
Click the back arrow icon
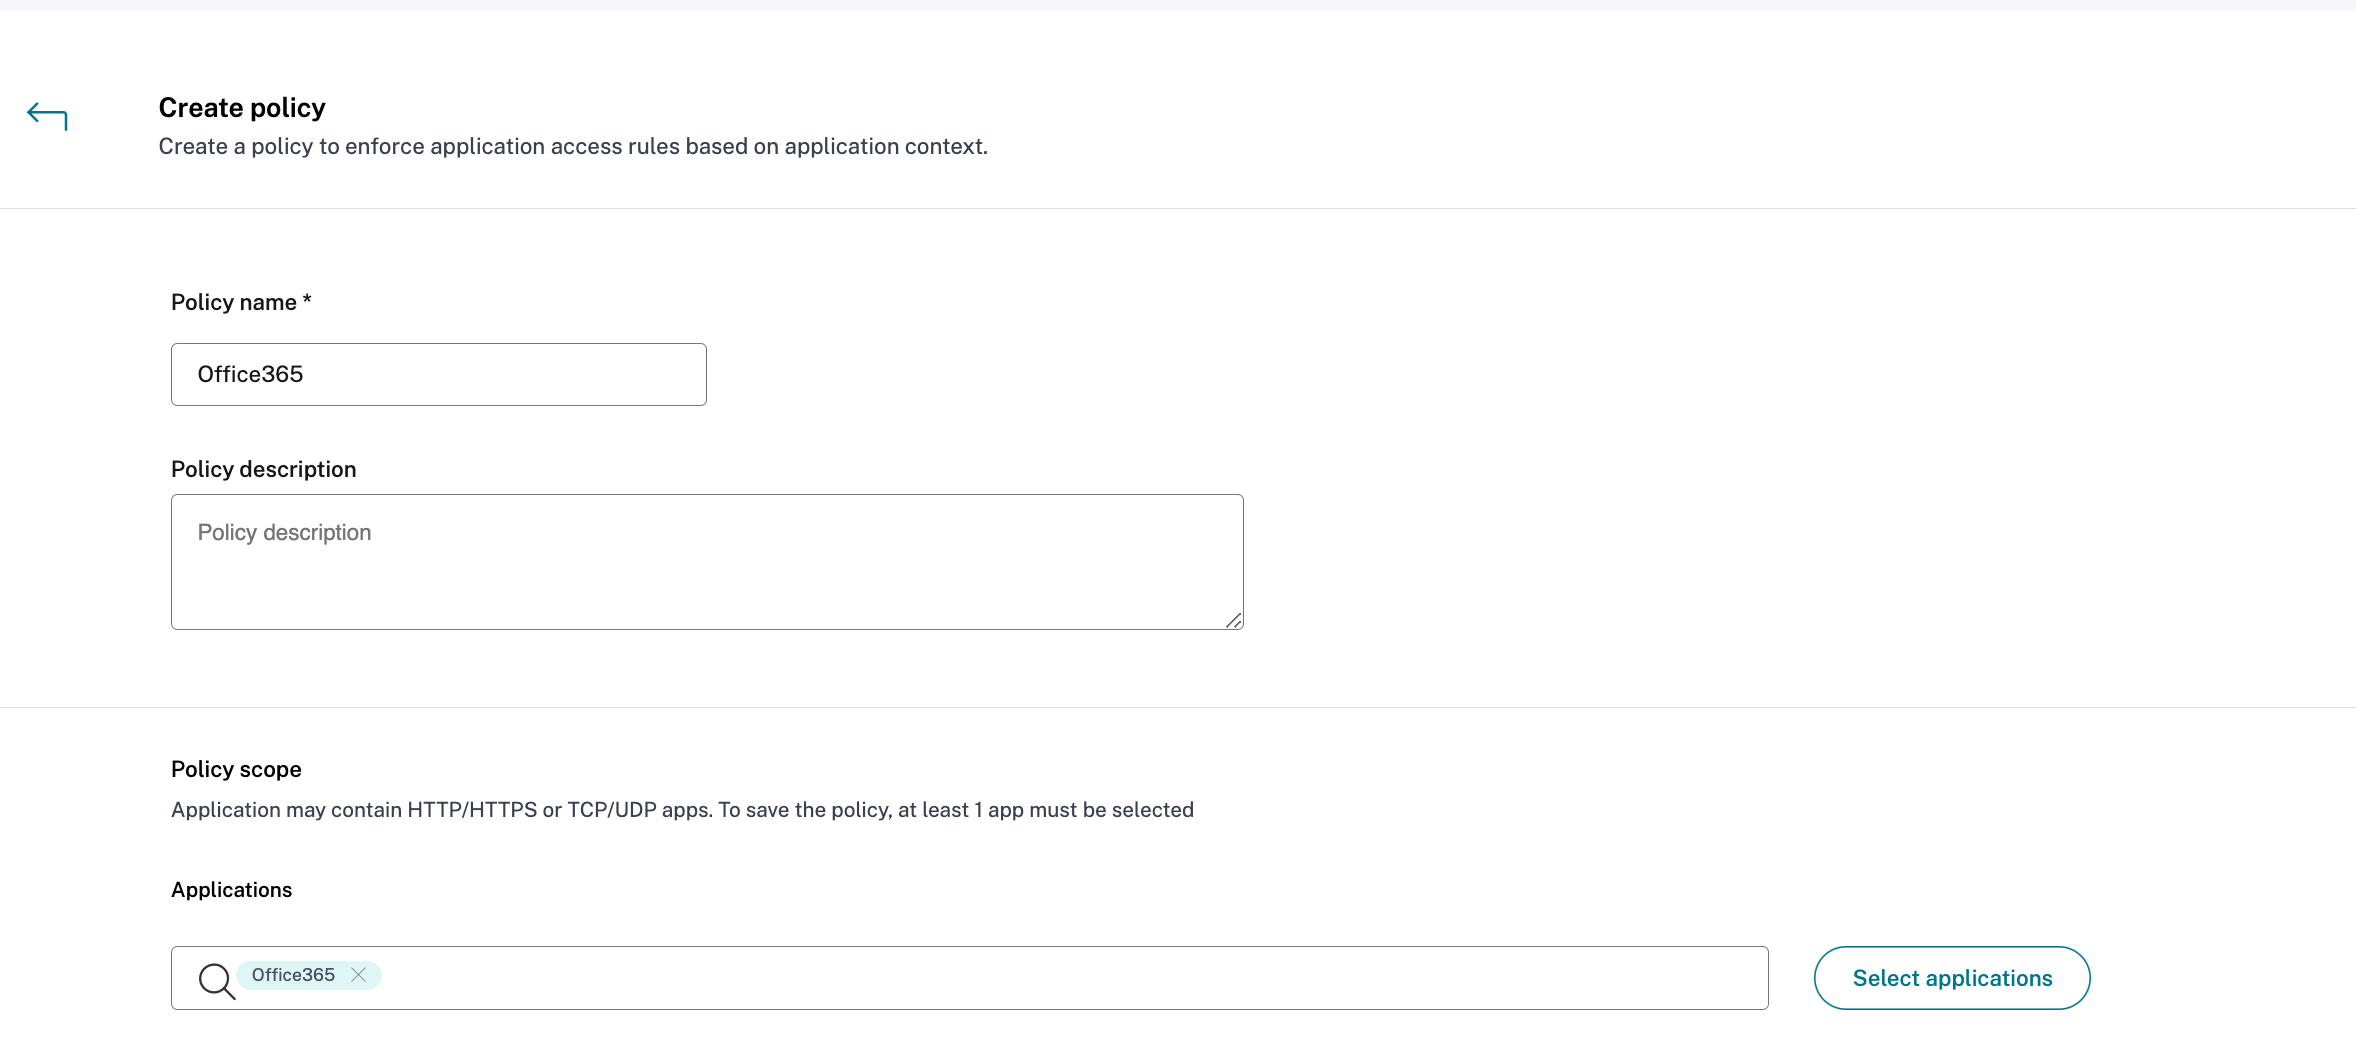[x=47, y=116]
